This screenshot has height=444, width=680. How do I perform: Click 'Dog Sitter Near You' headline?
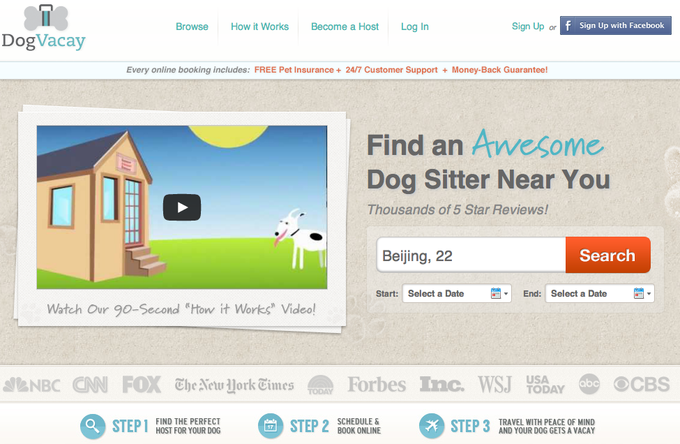(x=488, y=180)
